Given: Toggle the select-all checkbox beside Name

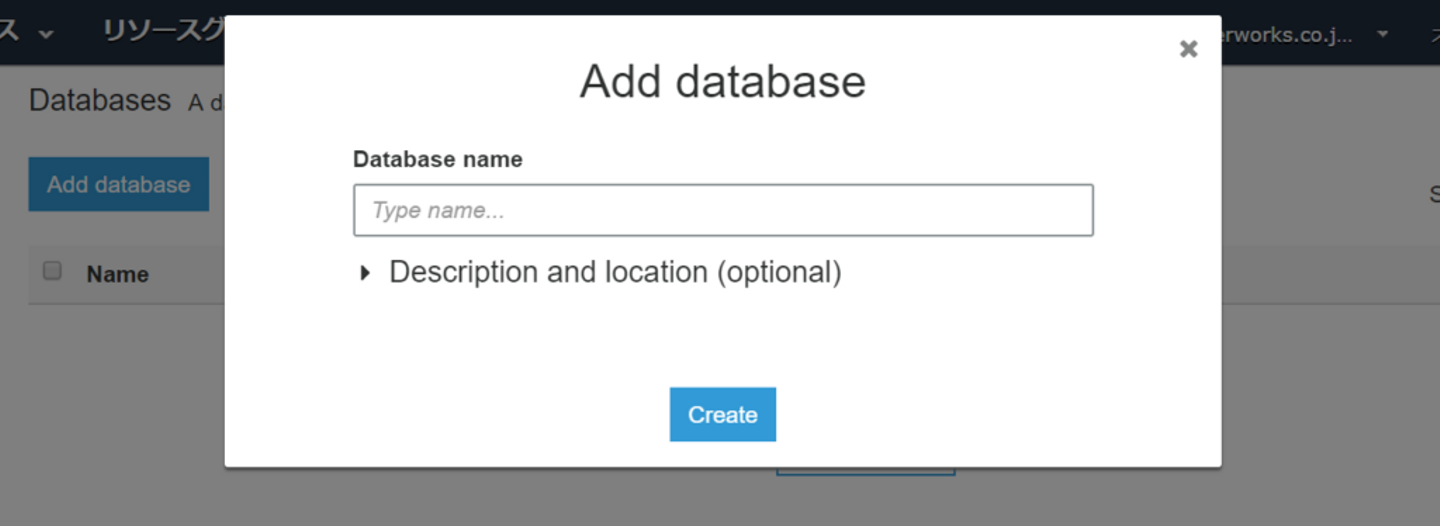Looking at the screenshot, I should 52,271.
